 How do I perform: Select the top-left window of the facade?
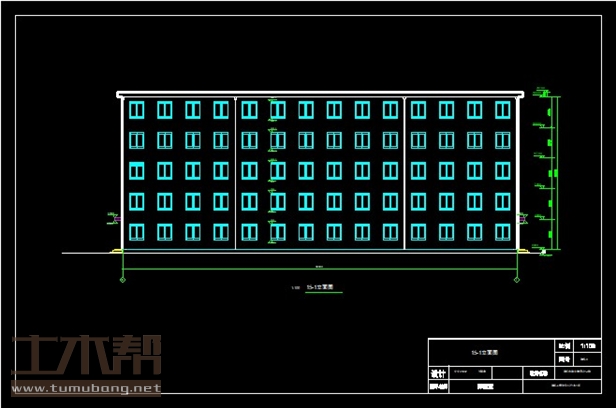(136, 109)
